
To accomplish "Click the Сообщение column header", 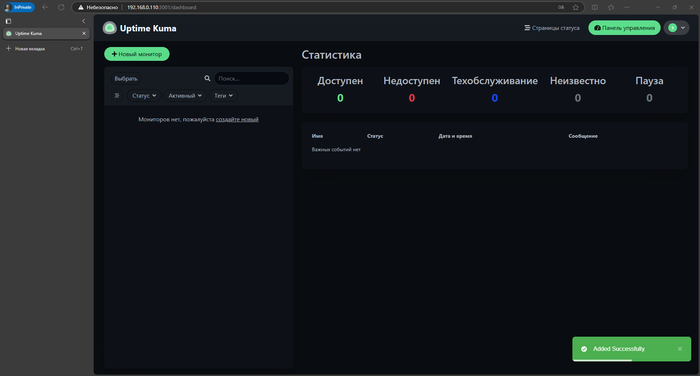I will 583,136.
